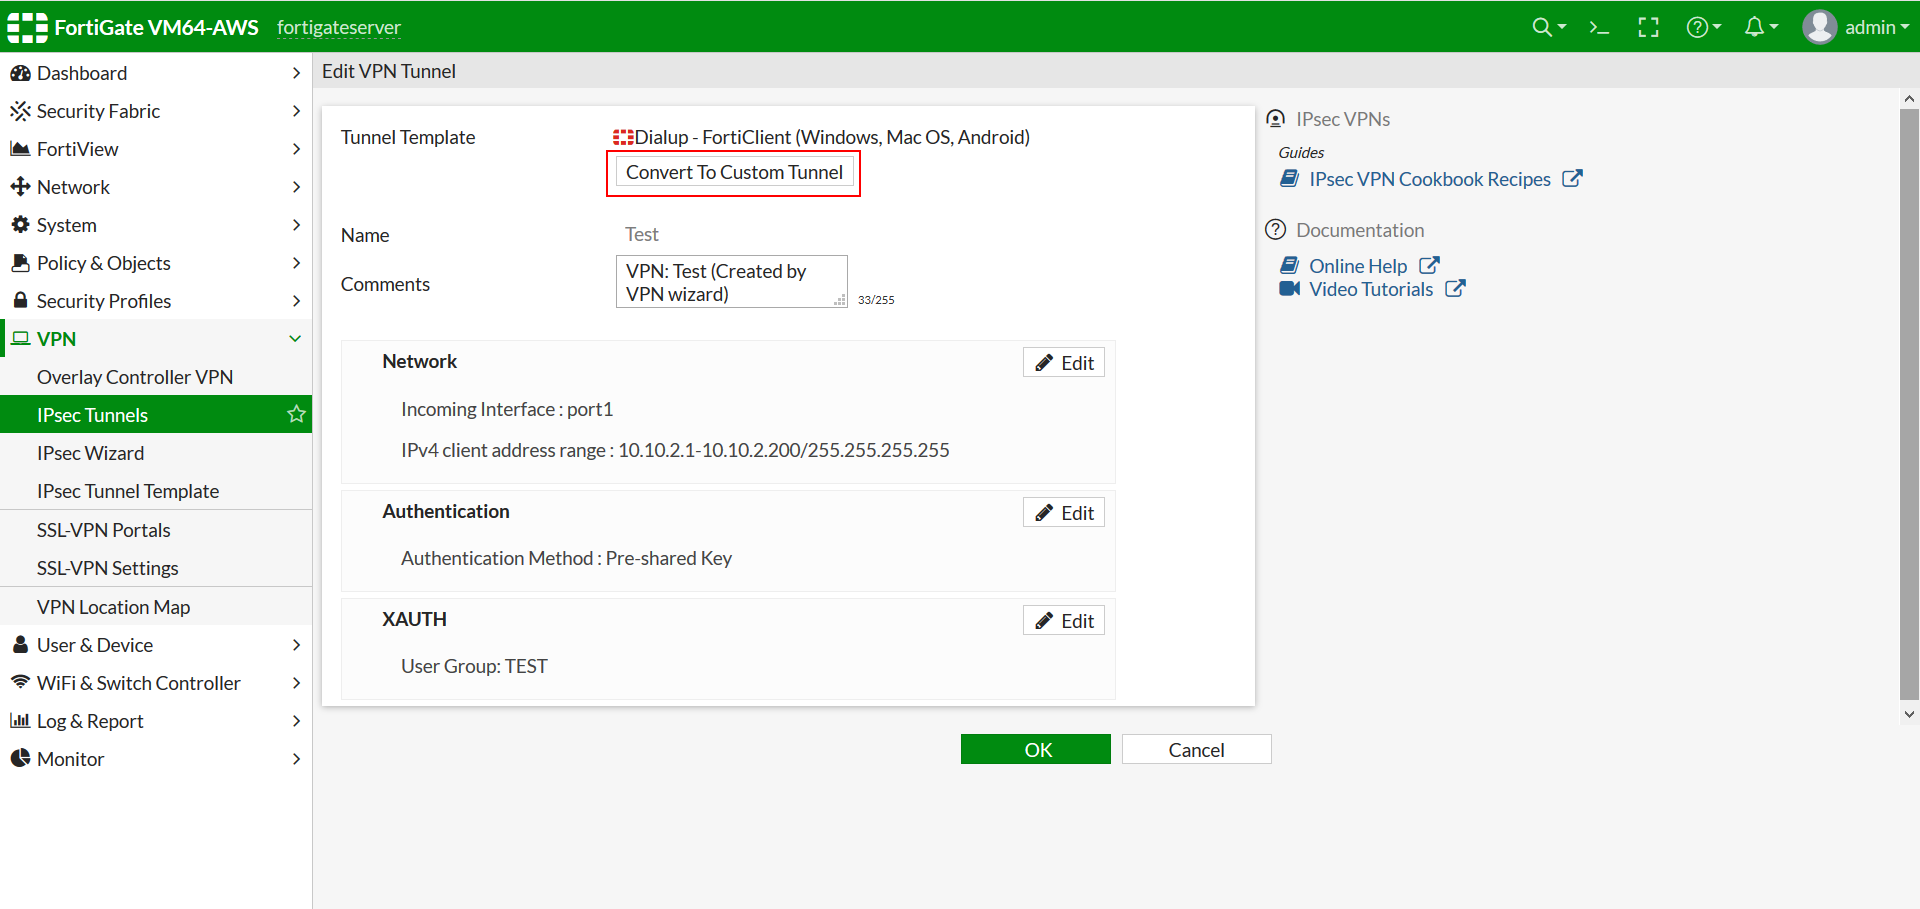Click the Convert To Custom Tunnel button
This screenshot has height=909, width=1920.
[733, 172]
